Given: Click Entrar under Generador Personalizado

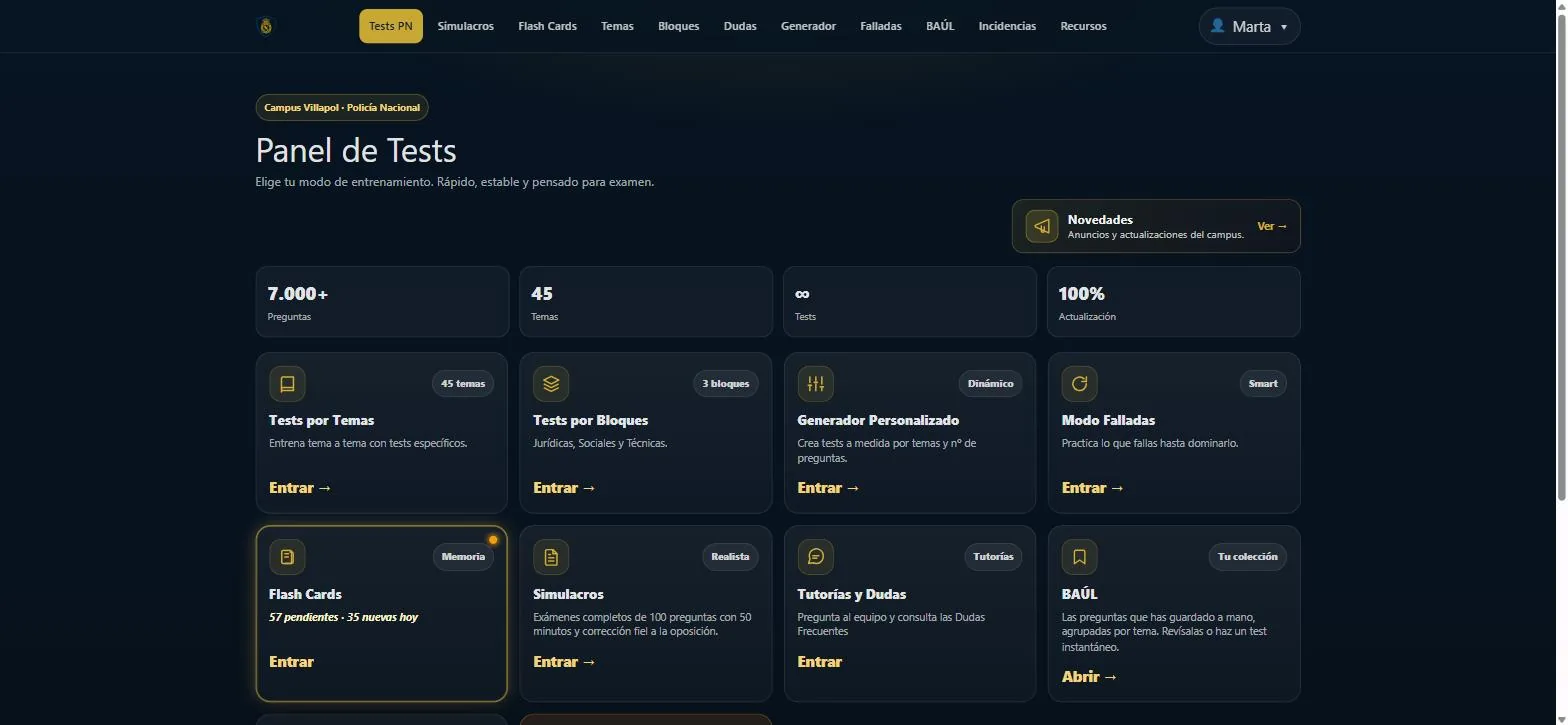Looking at the screenshot, I should pyautogui.click(x=828, y=488).
